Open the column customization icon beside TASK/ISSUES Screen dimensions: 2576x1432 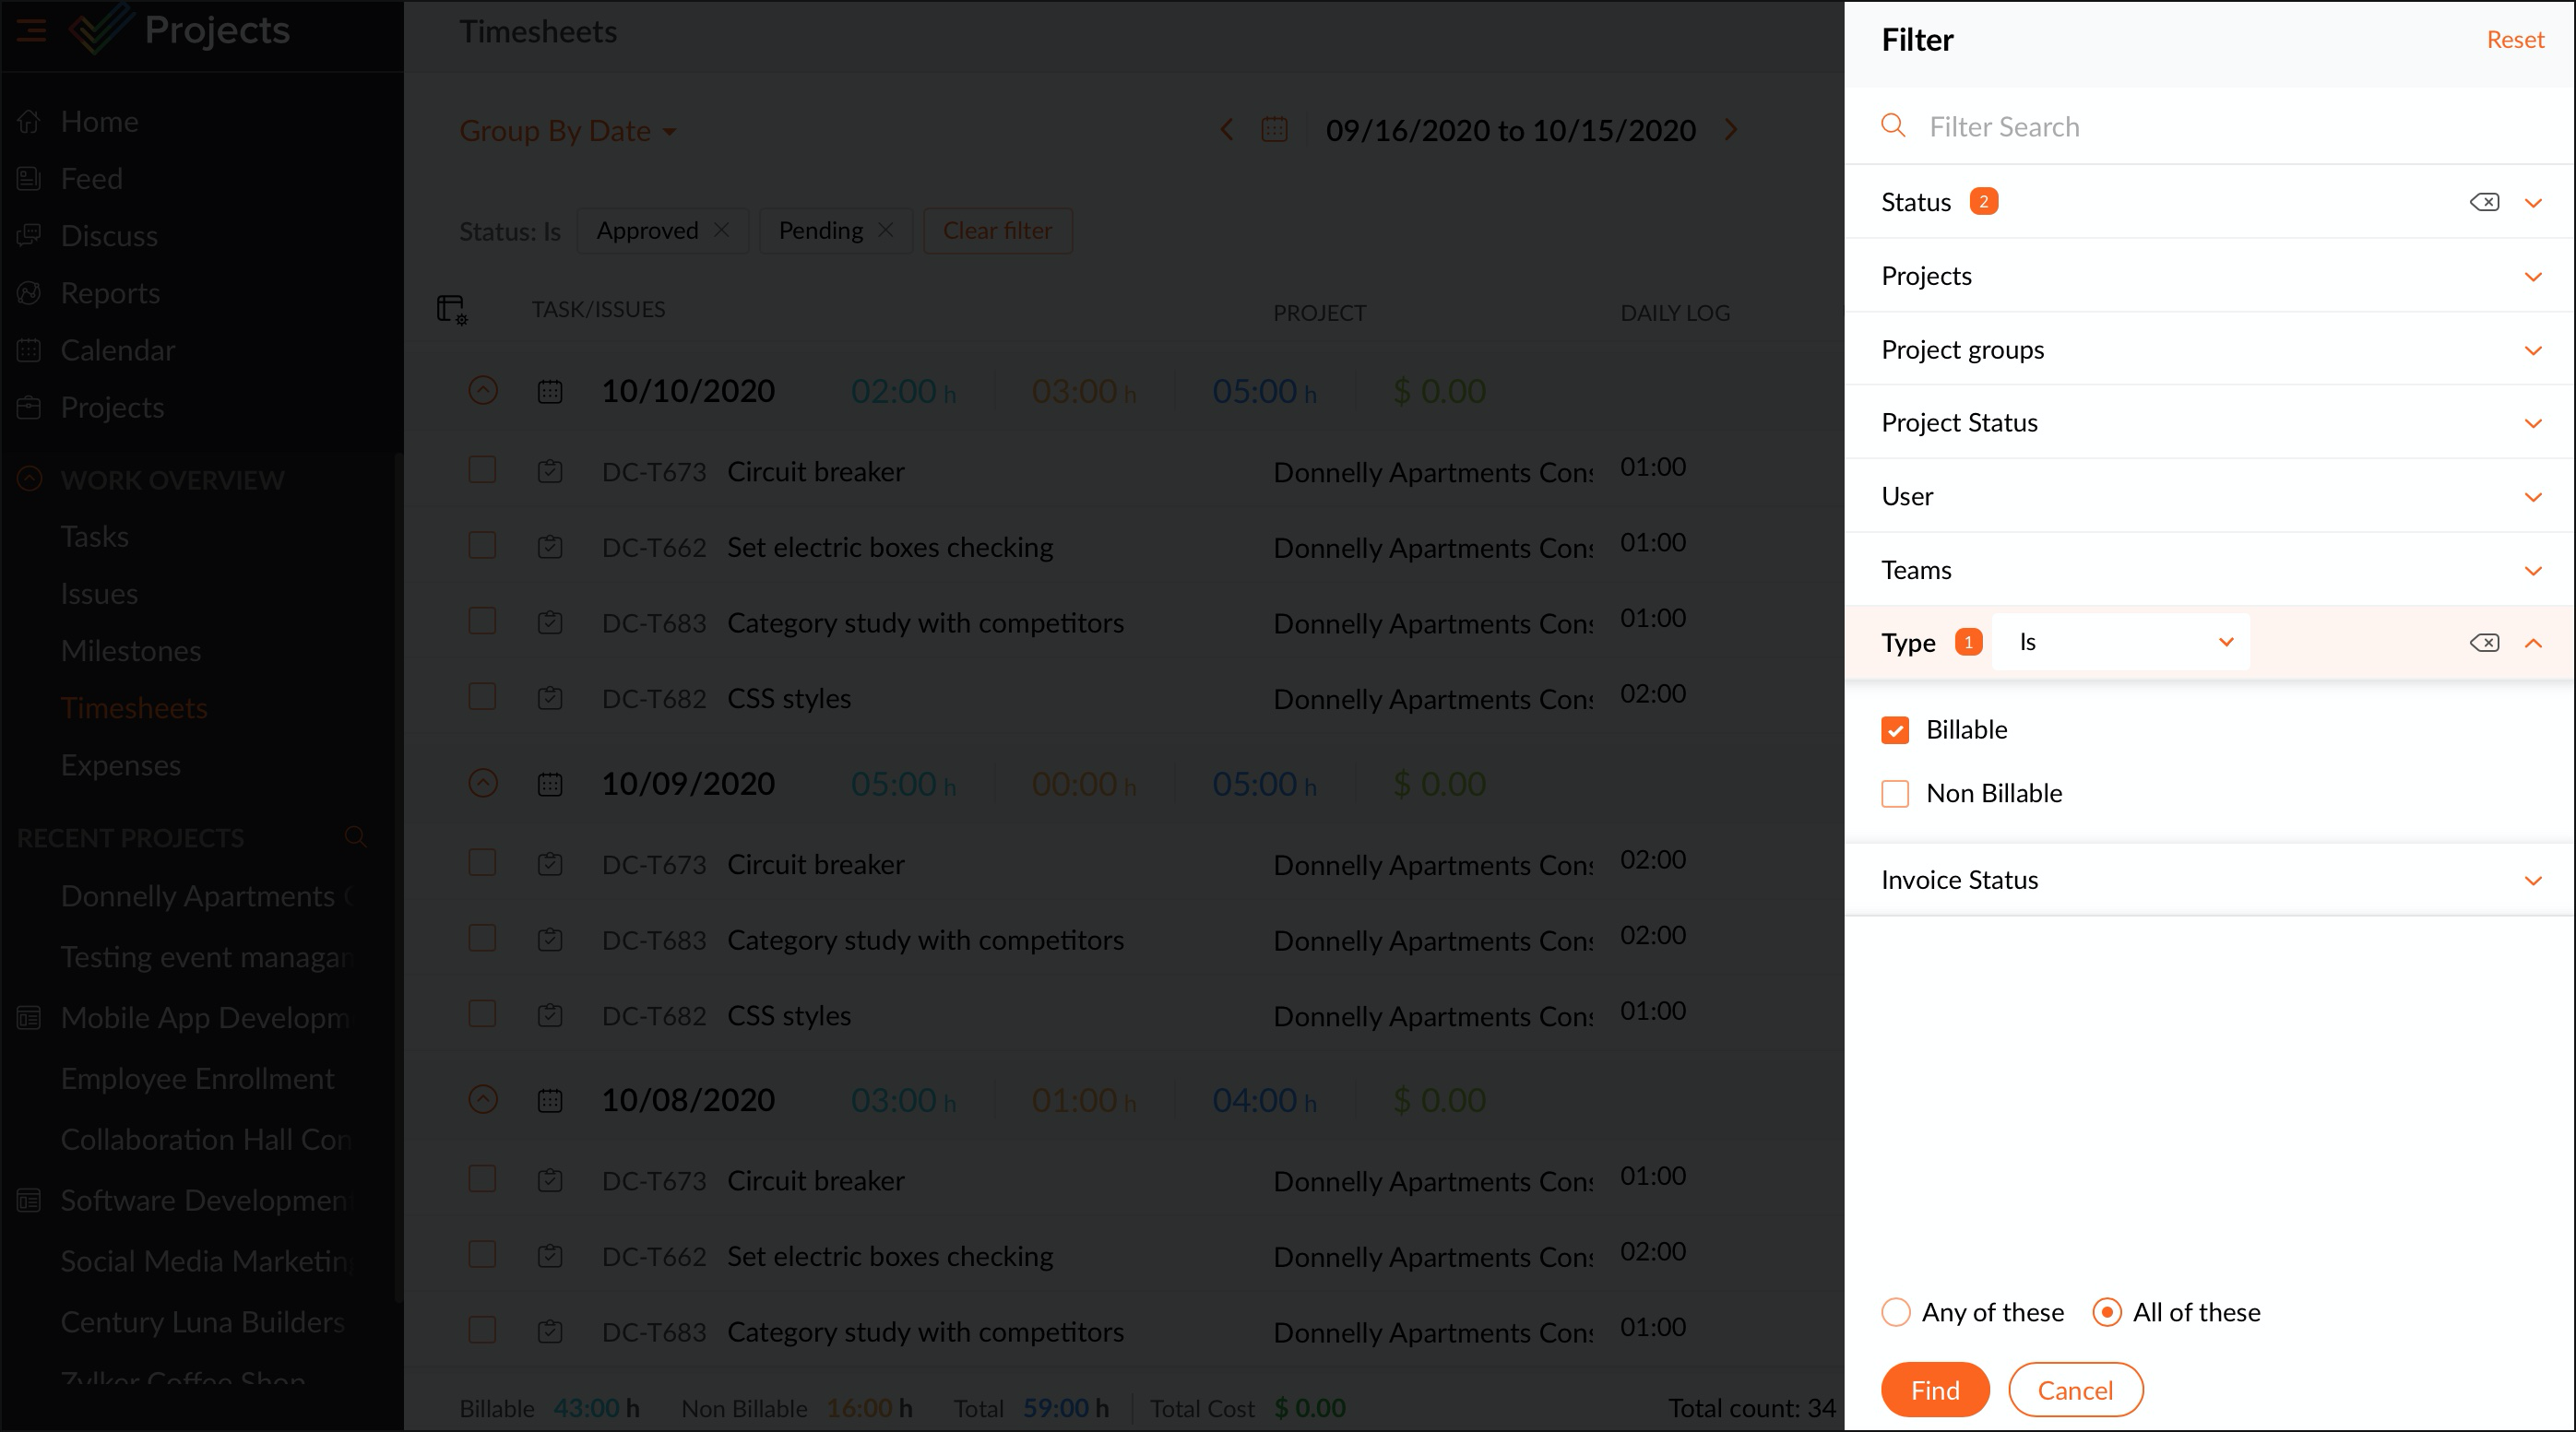pyautogui.click(x=452, y=309)
